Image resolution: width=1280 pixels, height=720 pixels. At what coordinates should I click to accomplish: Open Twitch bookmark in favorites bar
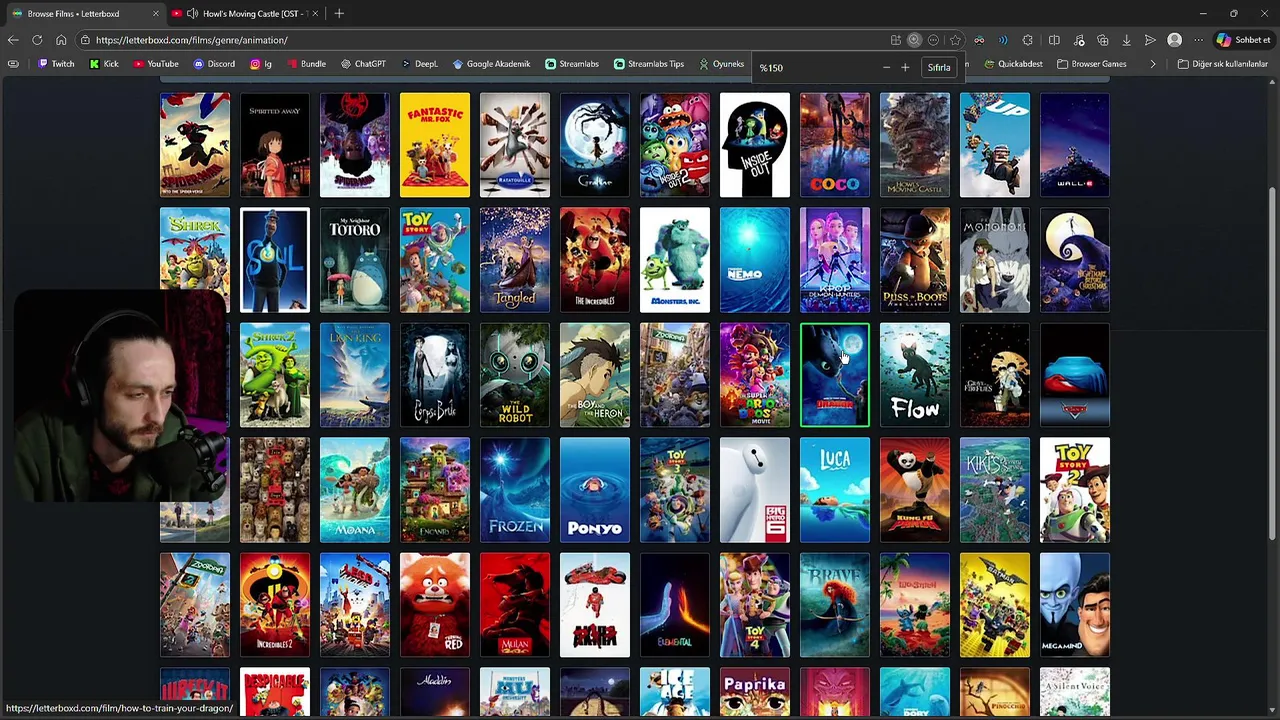[56, 64]
